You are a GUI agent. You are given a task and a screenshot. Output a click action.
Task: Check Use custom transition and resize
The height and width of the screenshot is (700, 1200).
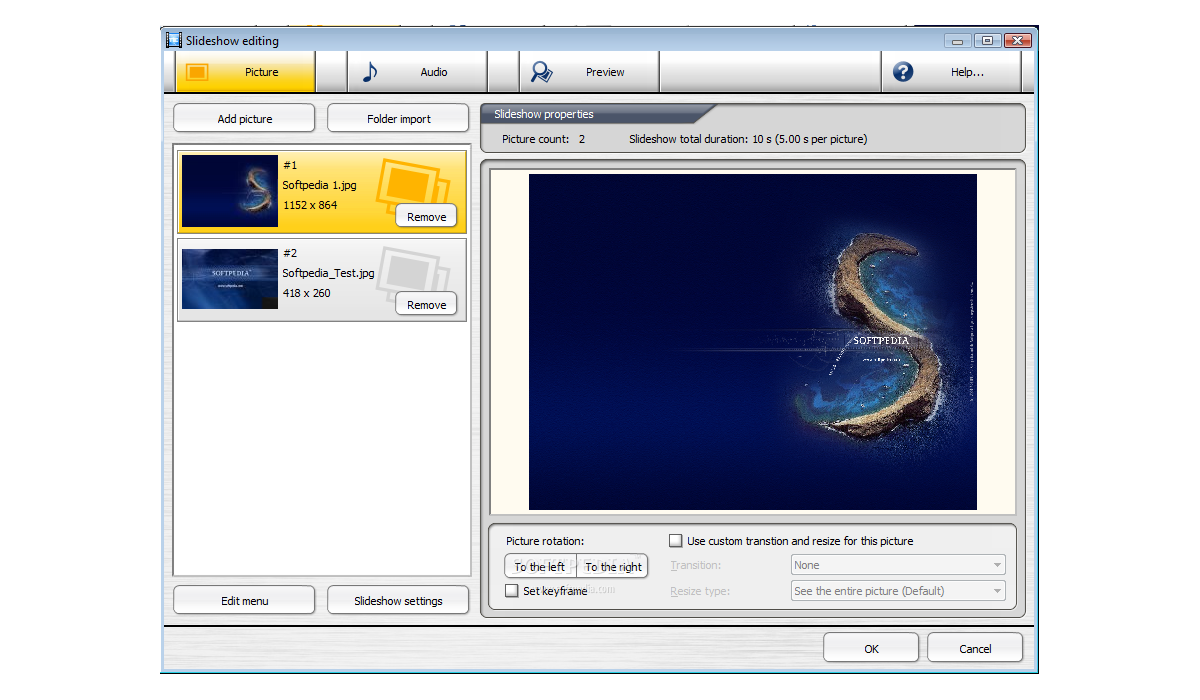(x=676, y=541)
